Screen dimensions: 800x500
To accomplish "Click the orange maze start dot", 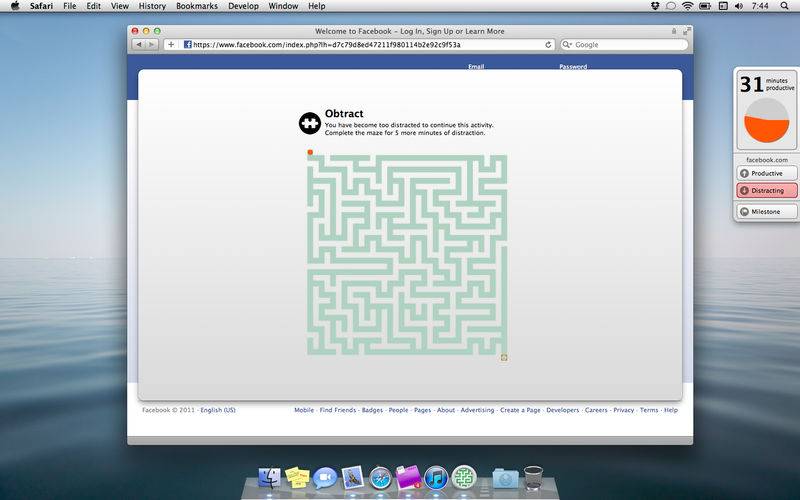I will point(310,152).
